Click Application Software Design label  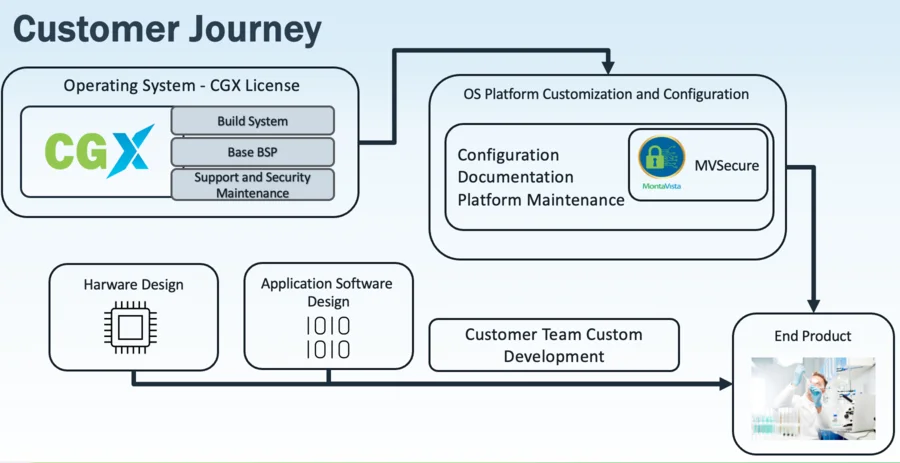(327, 292)
